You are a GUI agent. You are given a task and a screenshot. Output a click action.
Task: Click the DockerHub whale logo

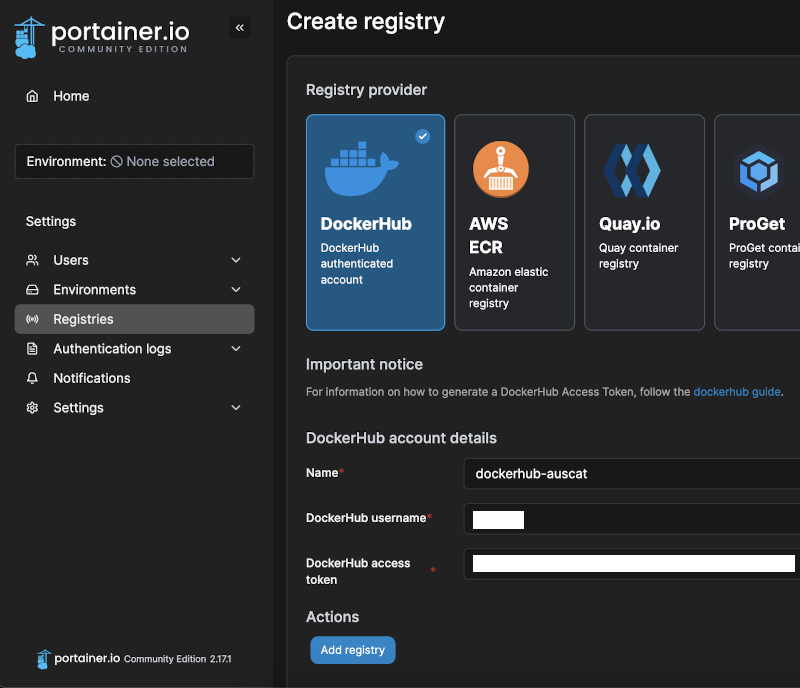coord(361,169)
